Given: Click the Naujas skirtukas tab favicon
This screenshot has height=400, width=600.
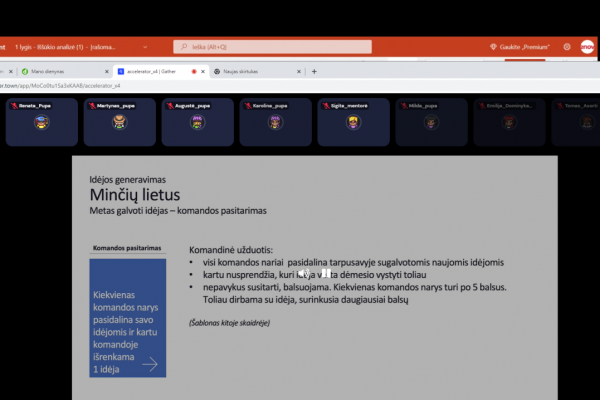Looking at the screenshot, I should click(x=217, y=72).
